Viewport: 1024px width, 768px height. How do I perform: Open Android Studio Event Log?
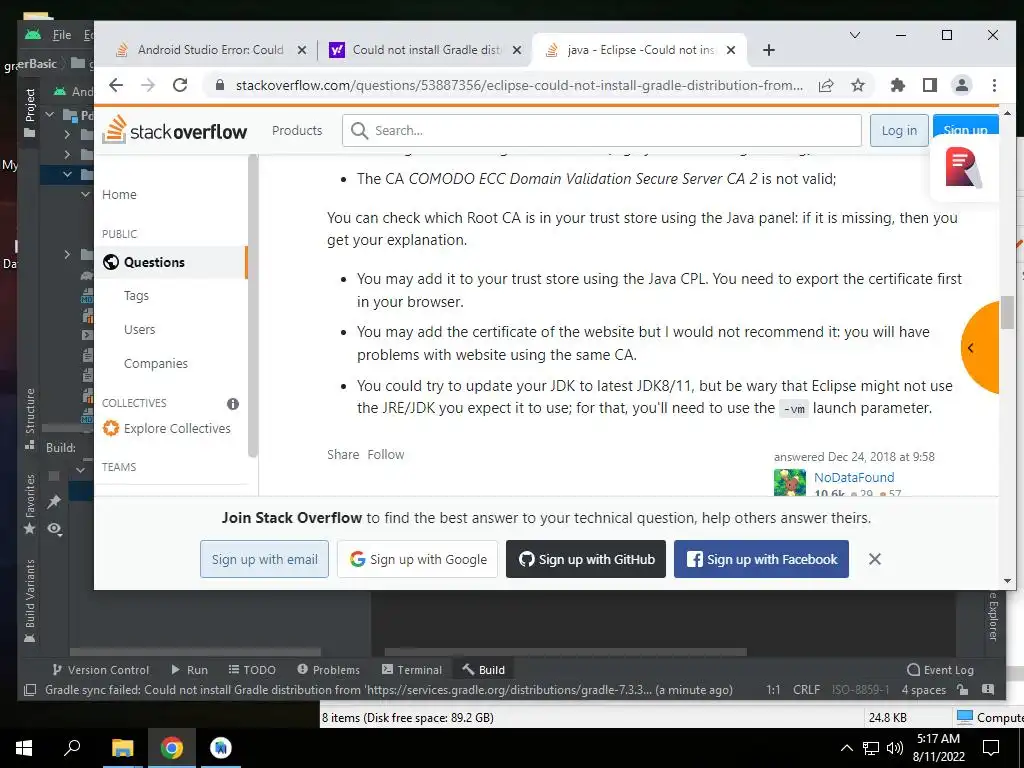coord(940,669)
